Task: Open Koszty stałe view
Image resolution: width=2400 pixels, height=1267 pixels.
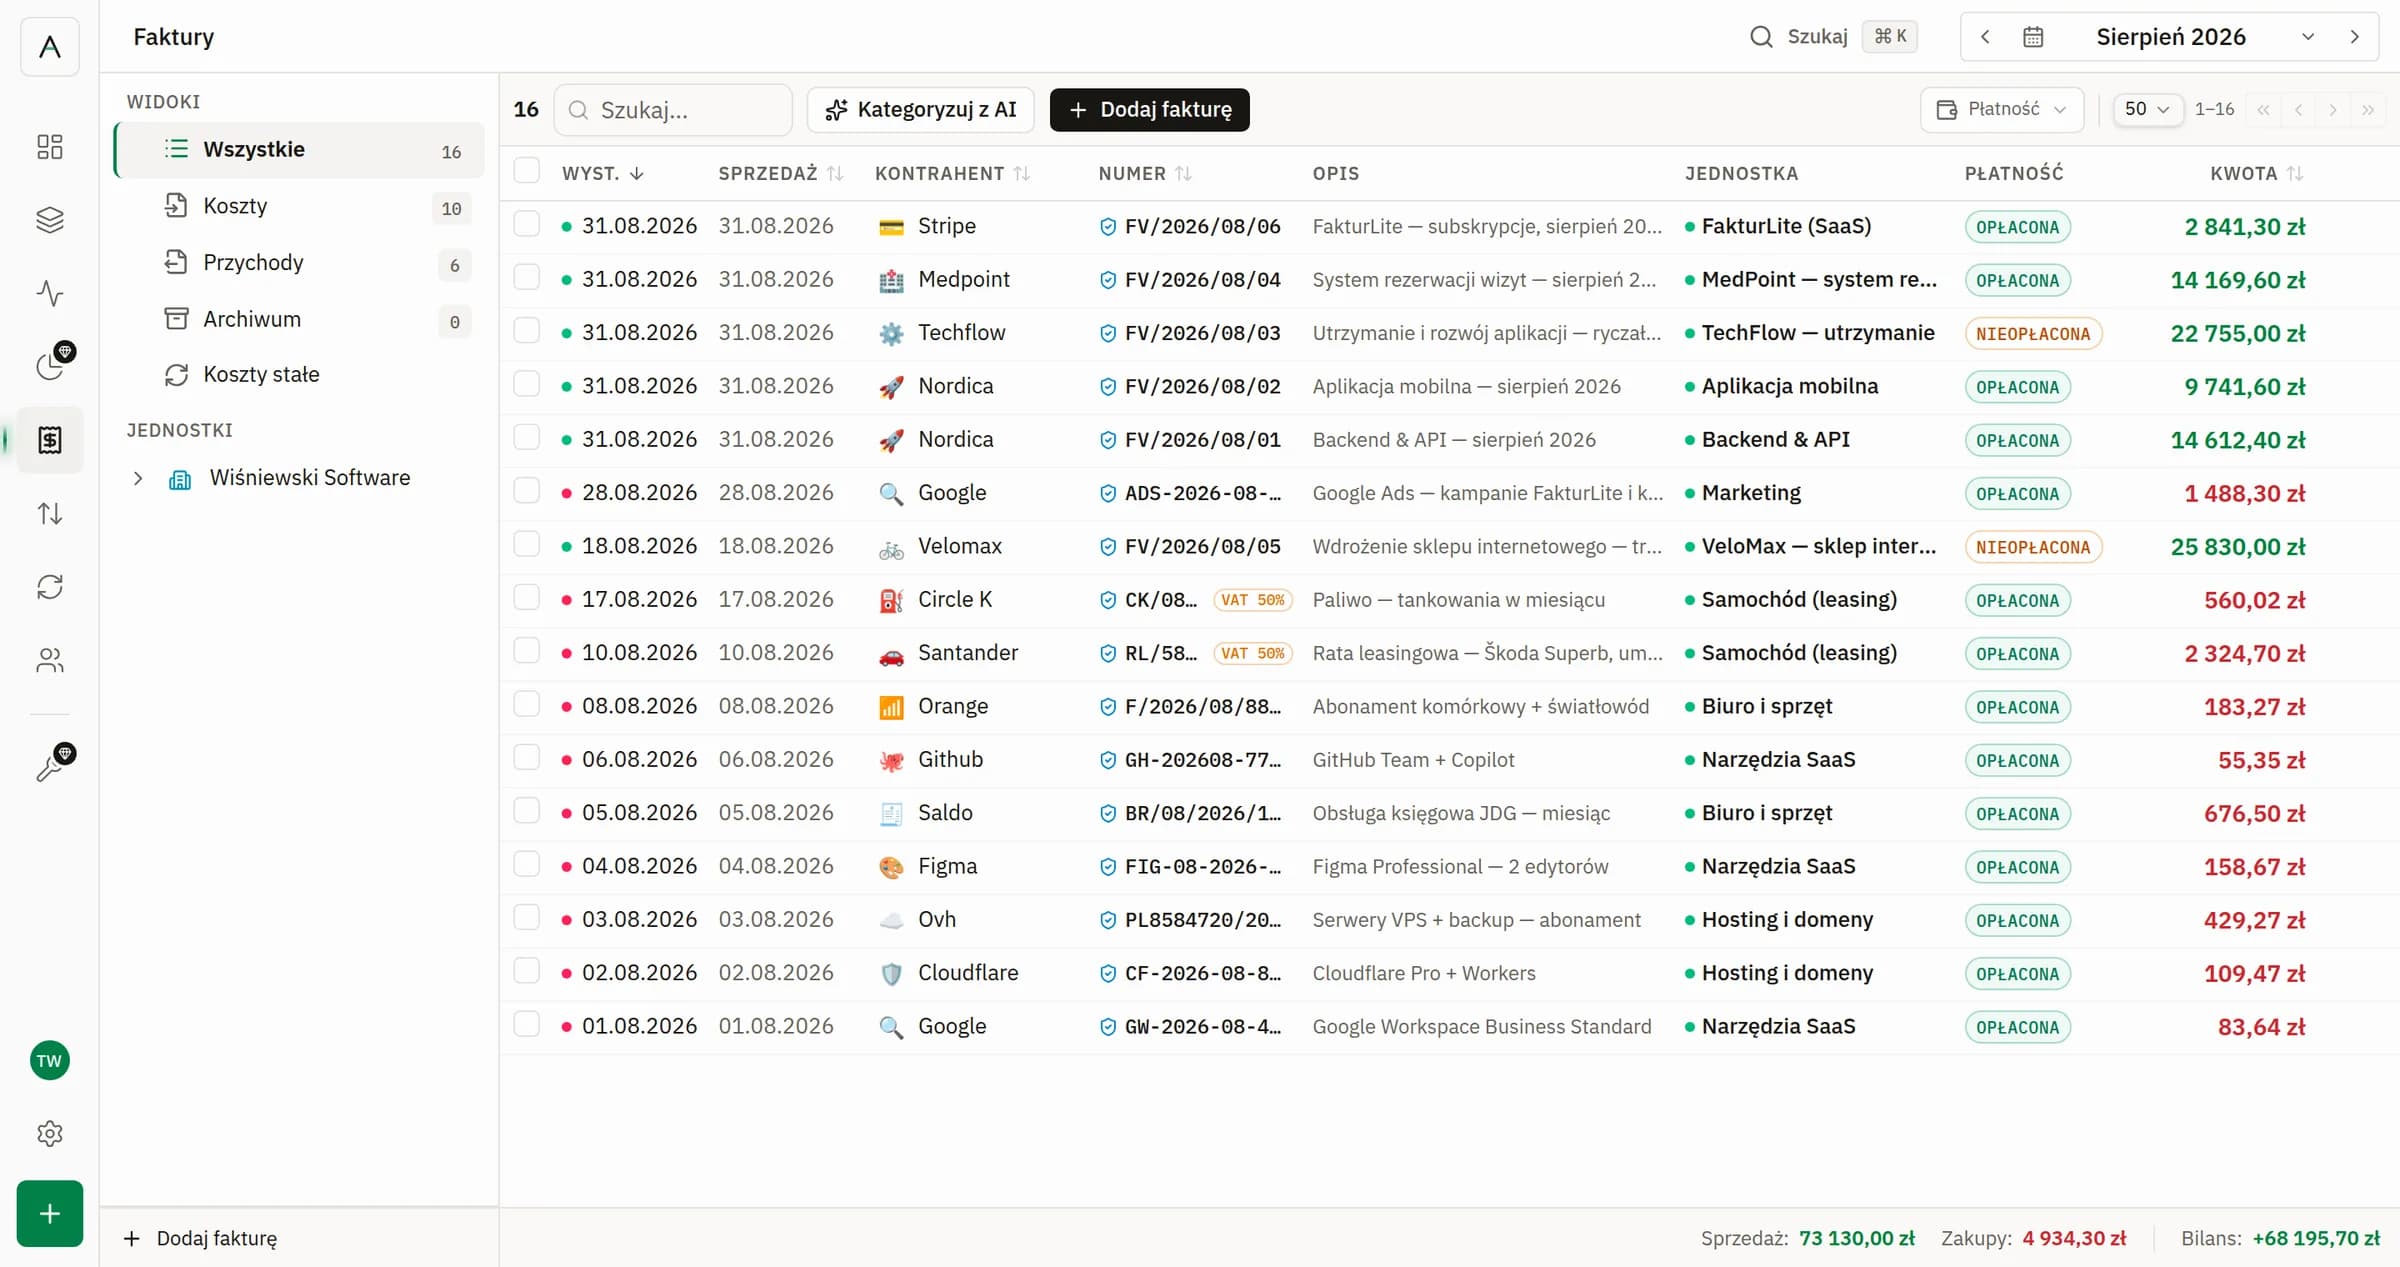Action: tap(300, 375)
